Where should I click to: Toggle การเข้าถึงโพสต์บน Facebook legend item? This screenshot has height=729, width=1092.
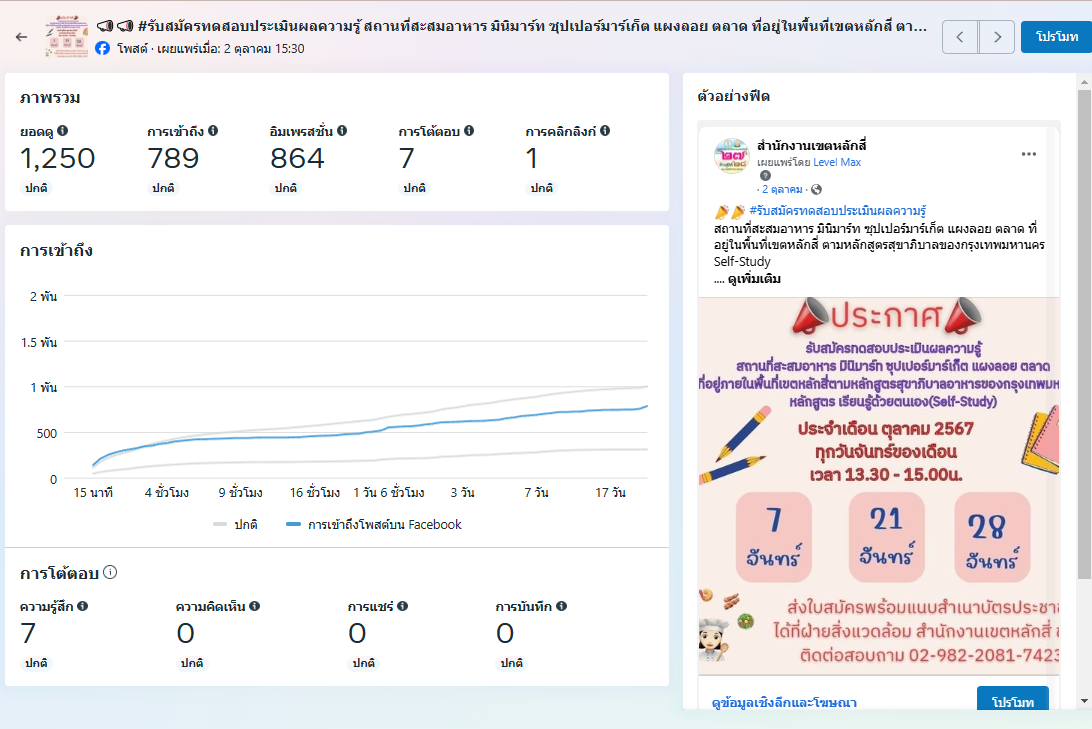(x=374, y=524)
